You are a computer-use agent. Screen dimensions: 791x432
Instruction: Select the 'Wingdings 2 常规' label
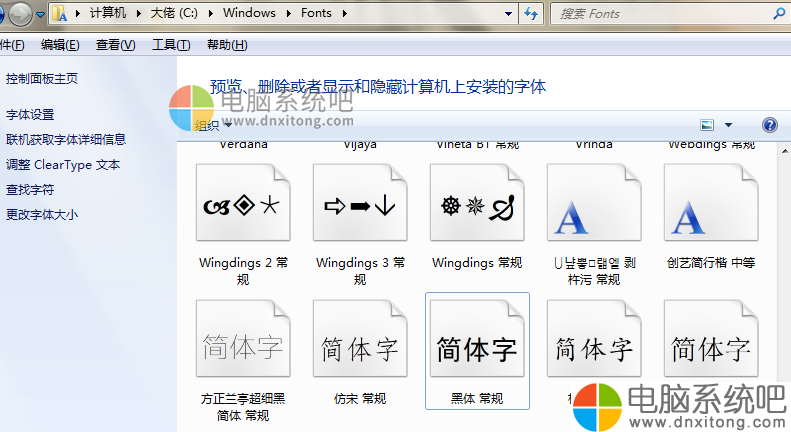(x=243, y=271)
